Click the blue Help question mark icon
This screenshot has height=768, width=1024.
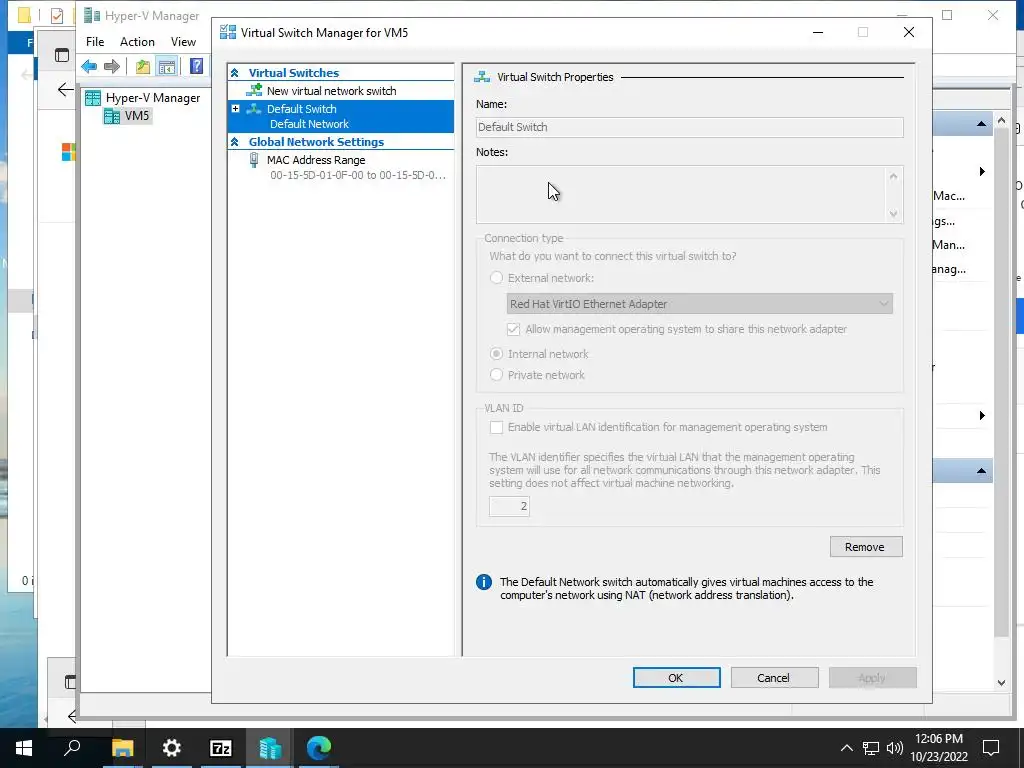coord(196,66)
